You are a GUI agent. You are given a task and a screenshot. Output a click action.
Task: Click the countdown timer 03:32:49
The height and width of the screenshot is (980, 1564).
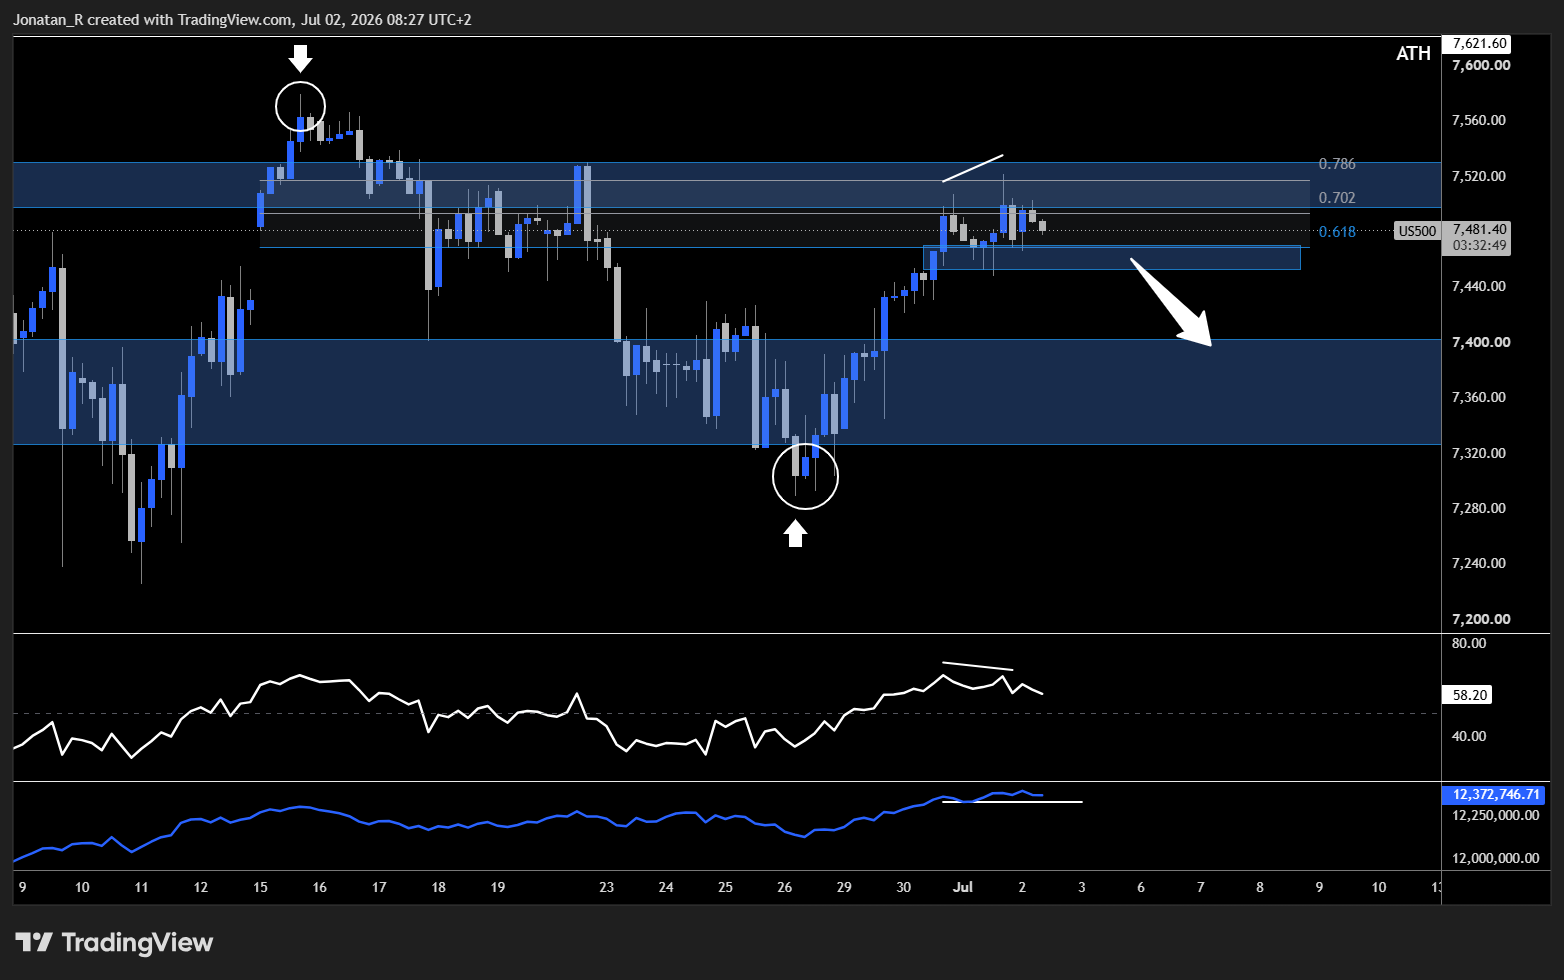click(1479, 245)
